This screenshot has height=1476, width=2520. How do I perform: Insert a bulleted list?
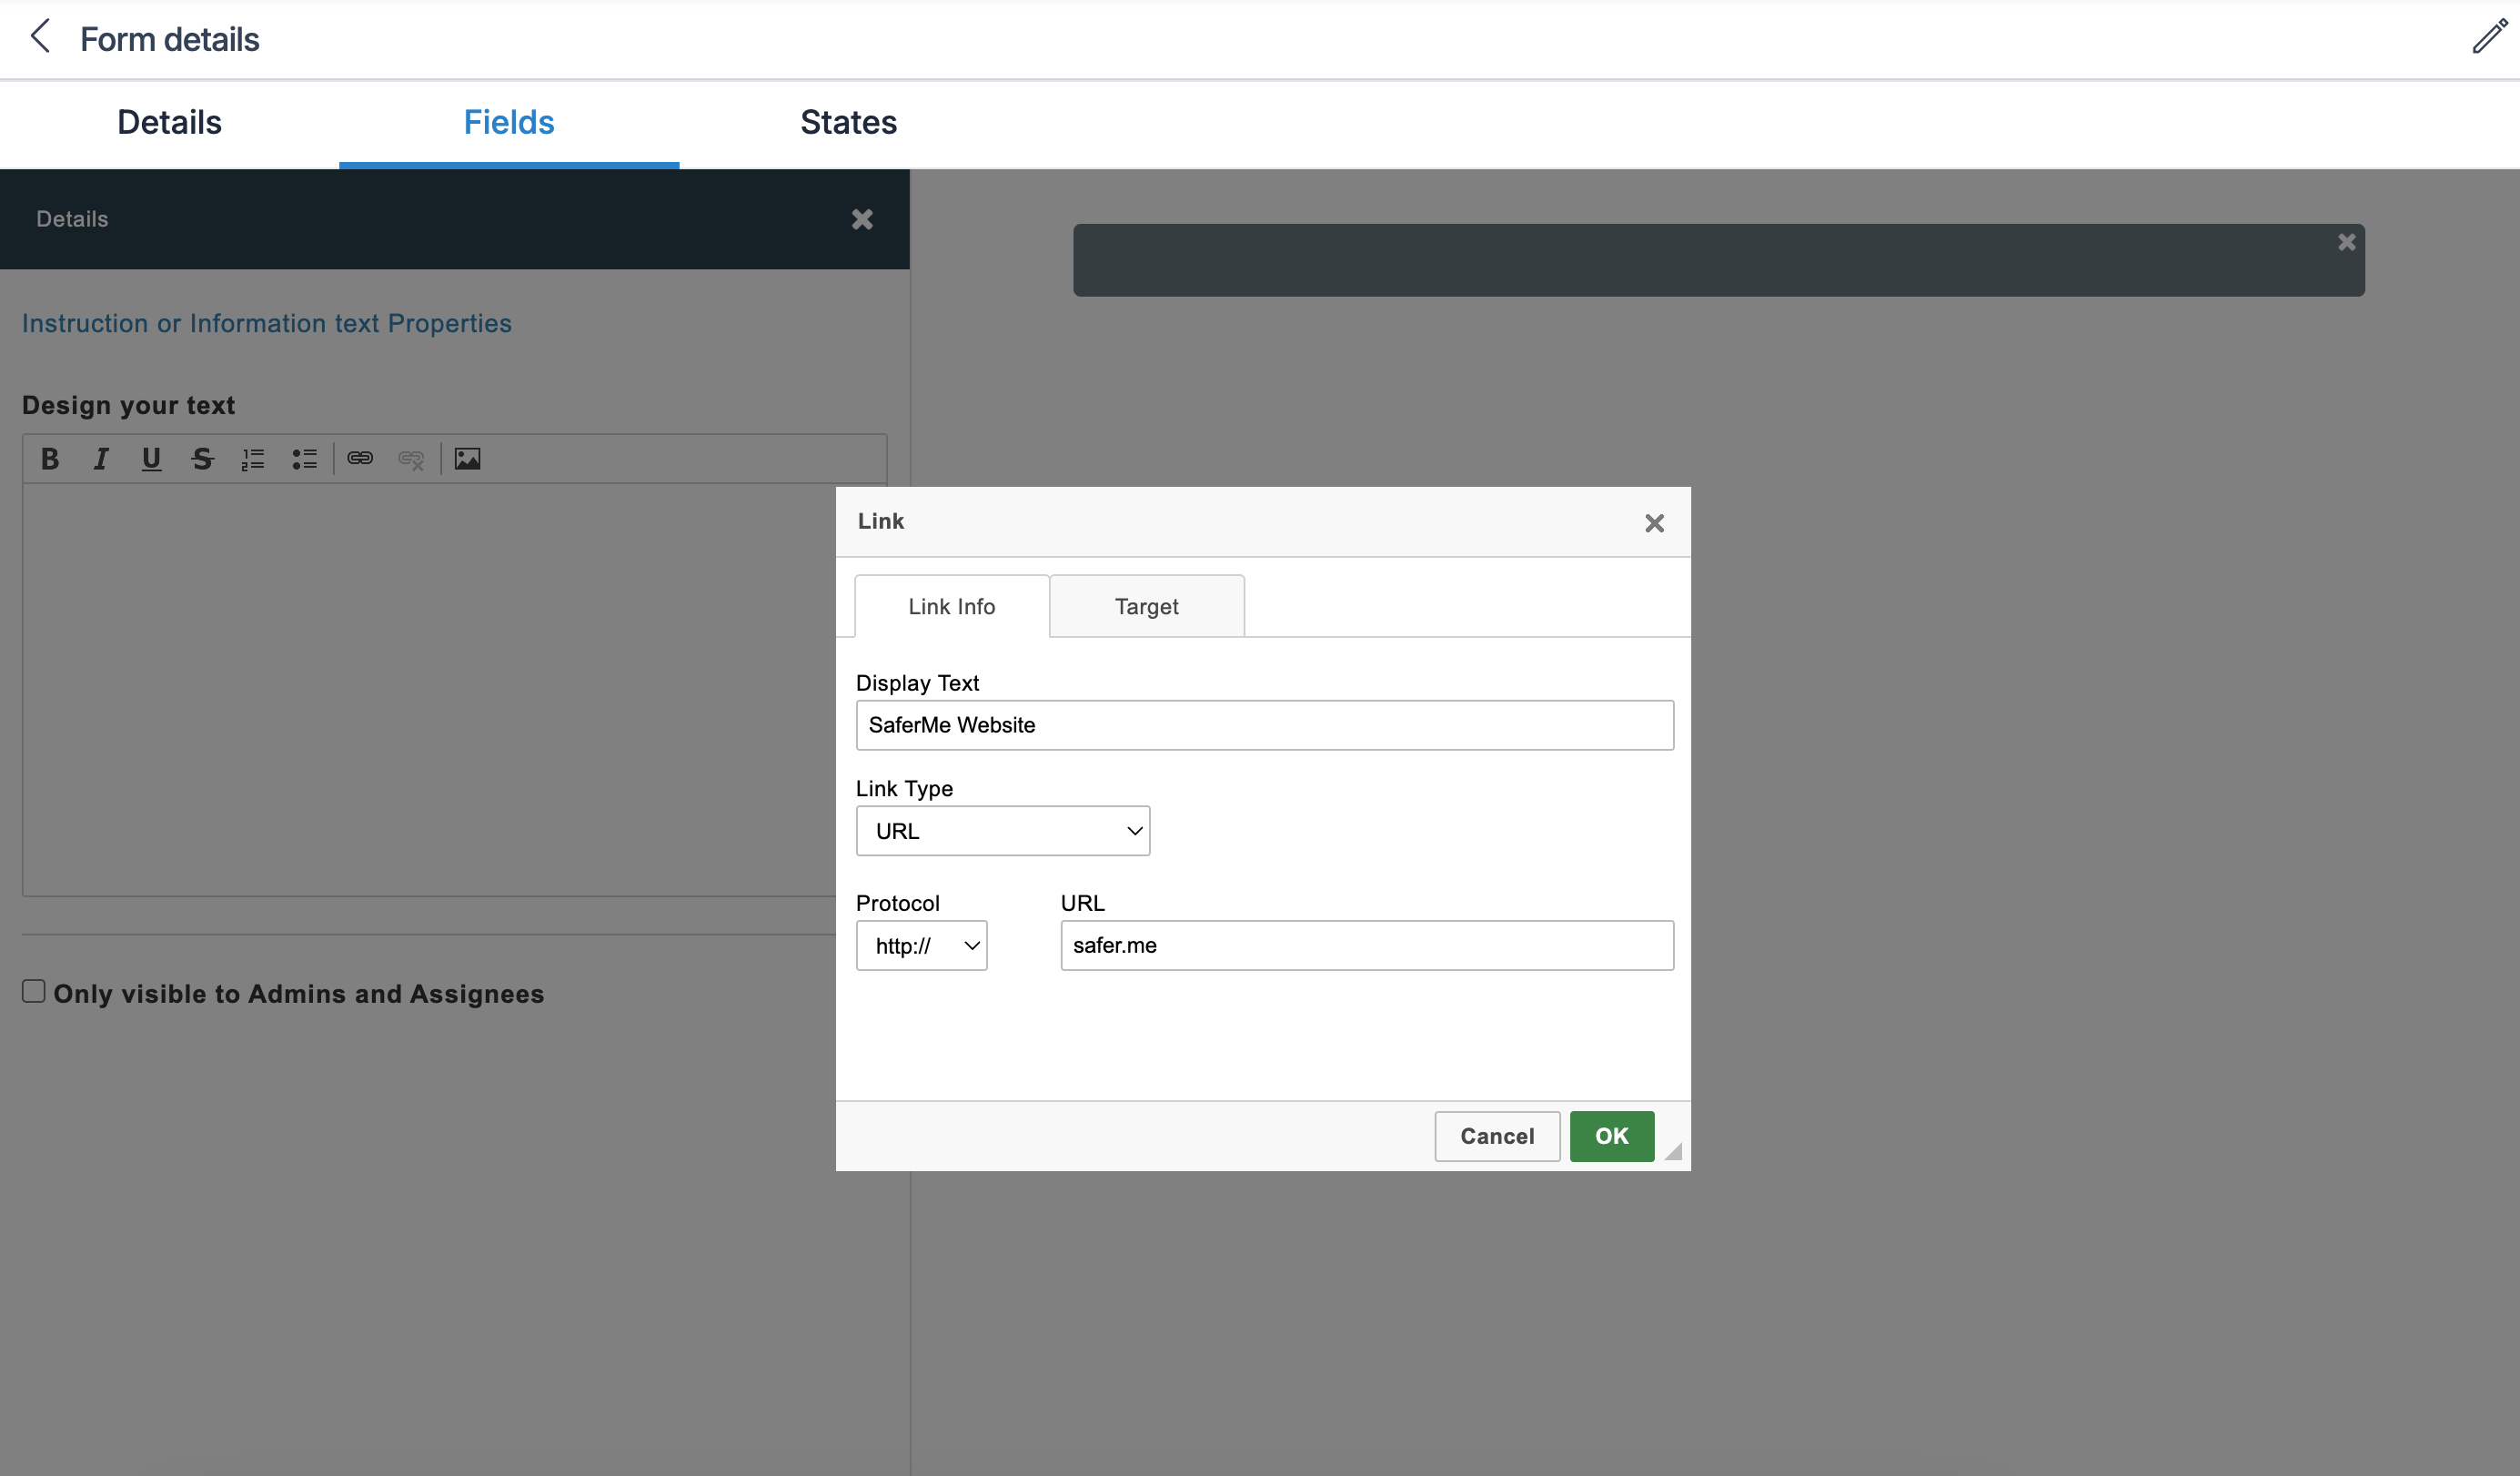[x=304, y=458]
